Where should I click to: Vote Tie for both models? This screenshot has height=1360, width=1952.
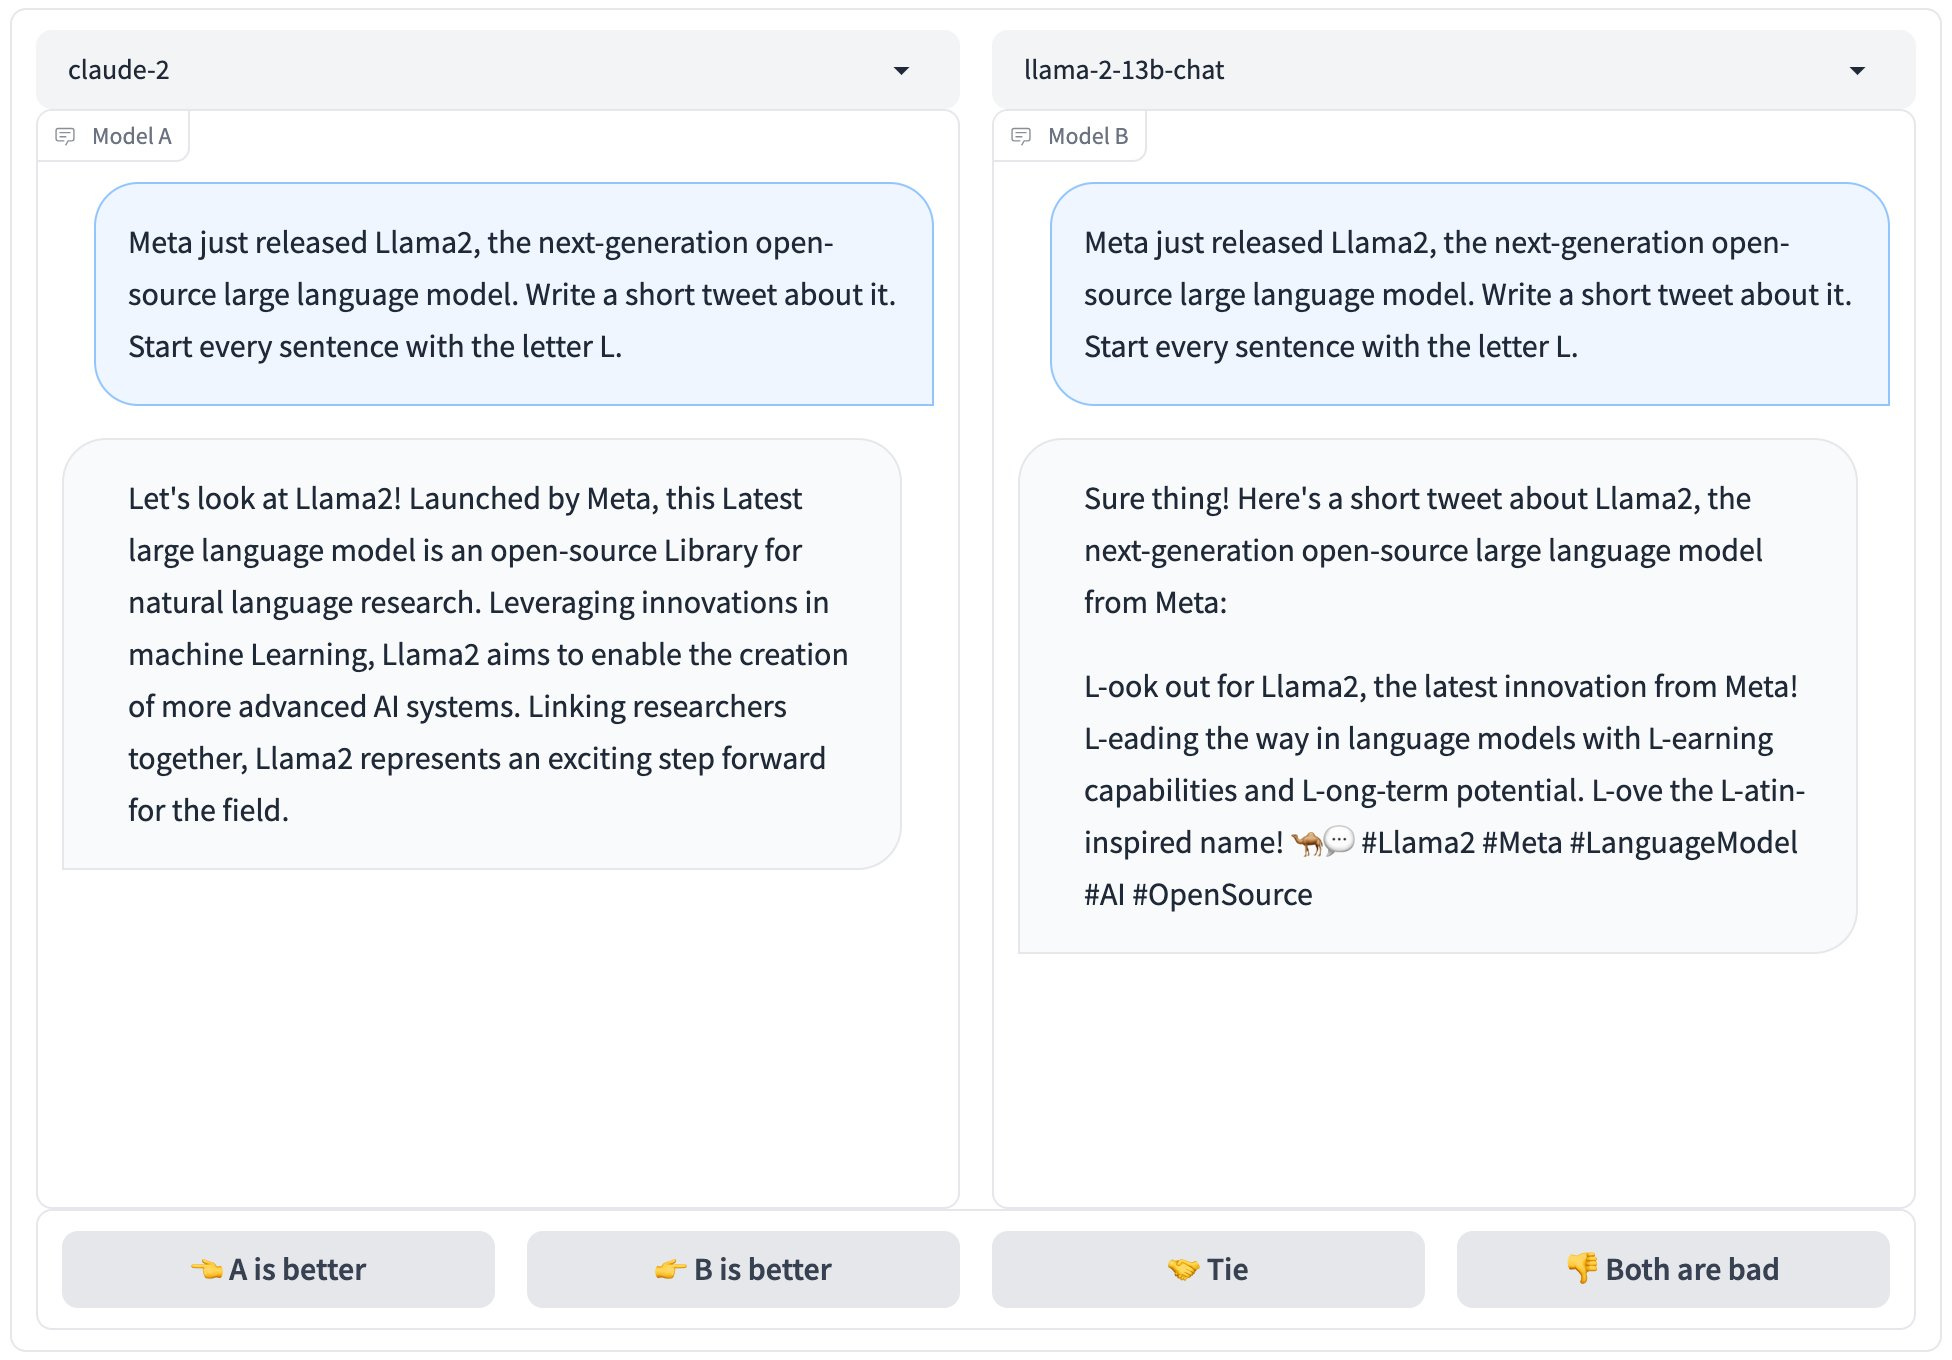tap(1208, 1269)
